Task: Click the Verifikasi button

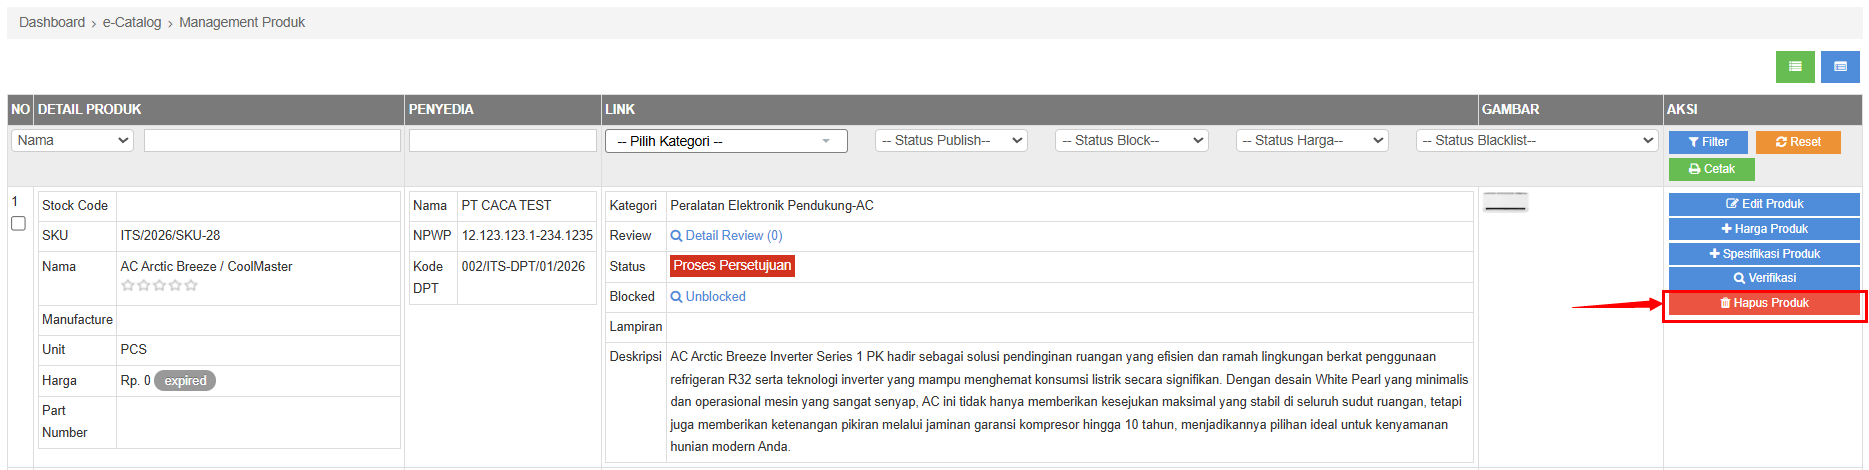Action: pos(1764,278)
